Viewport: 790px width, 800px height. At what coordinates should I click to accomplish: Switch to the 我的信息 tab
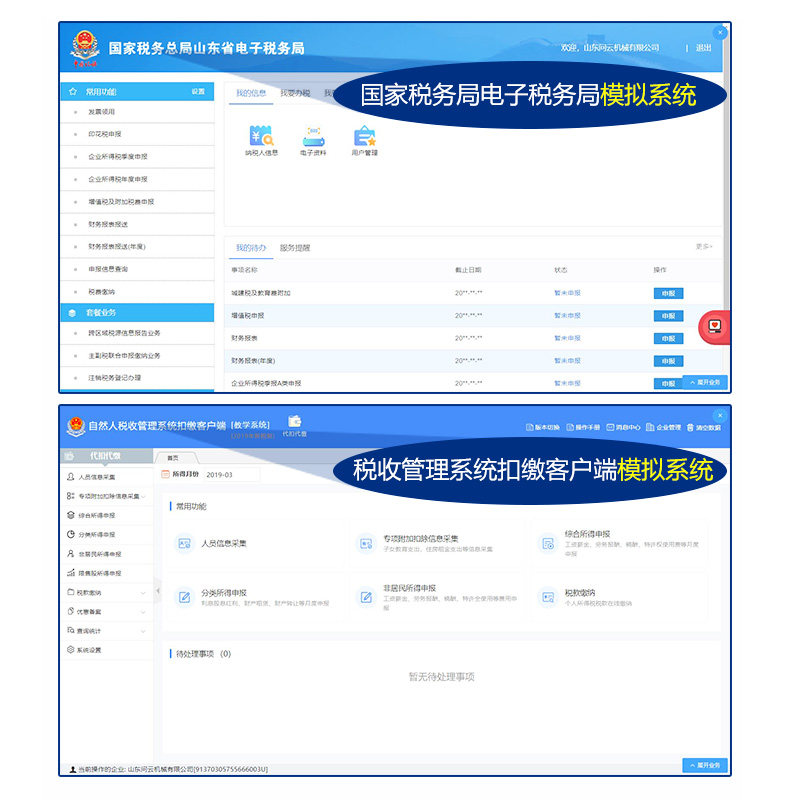click(x=251, y=93)
